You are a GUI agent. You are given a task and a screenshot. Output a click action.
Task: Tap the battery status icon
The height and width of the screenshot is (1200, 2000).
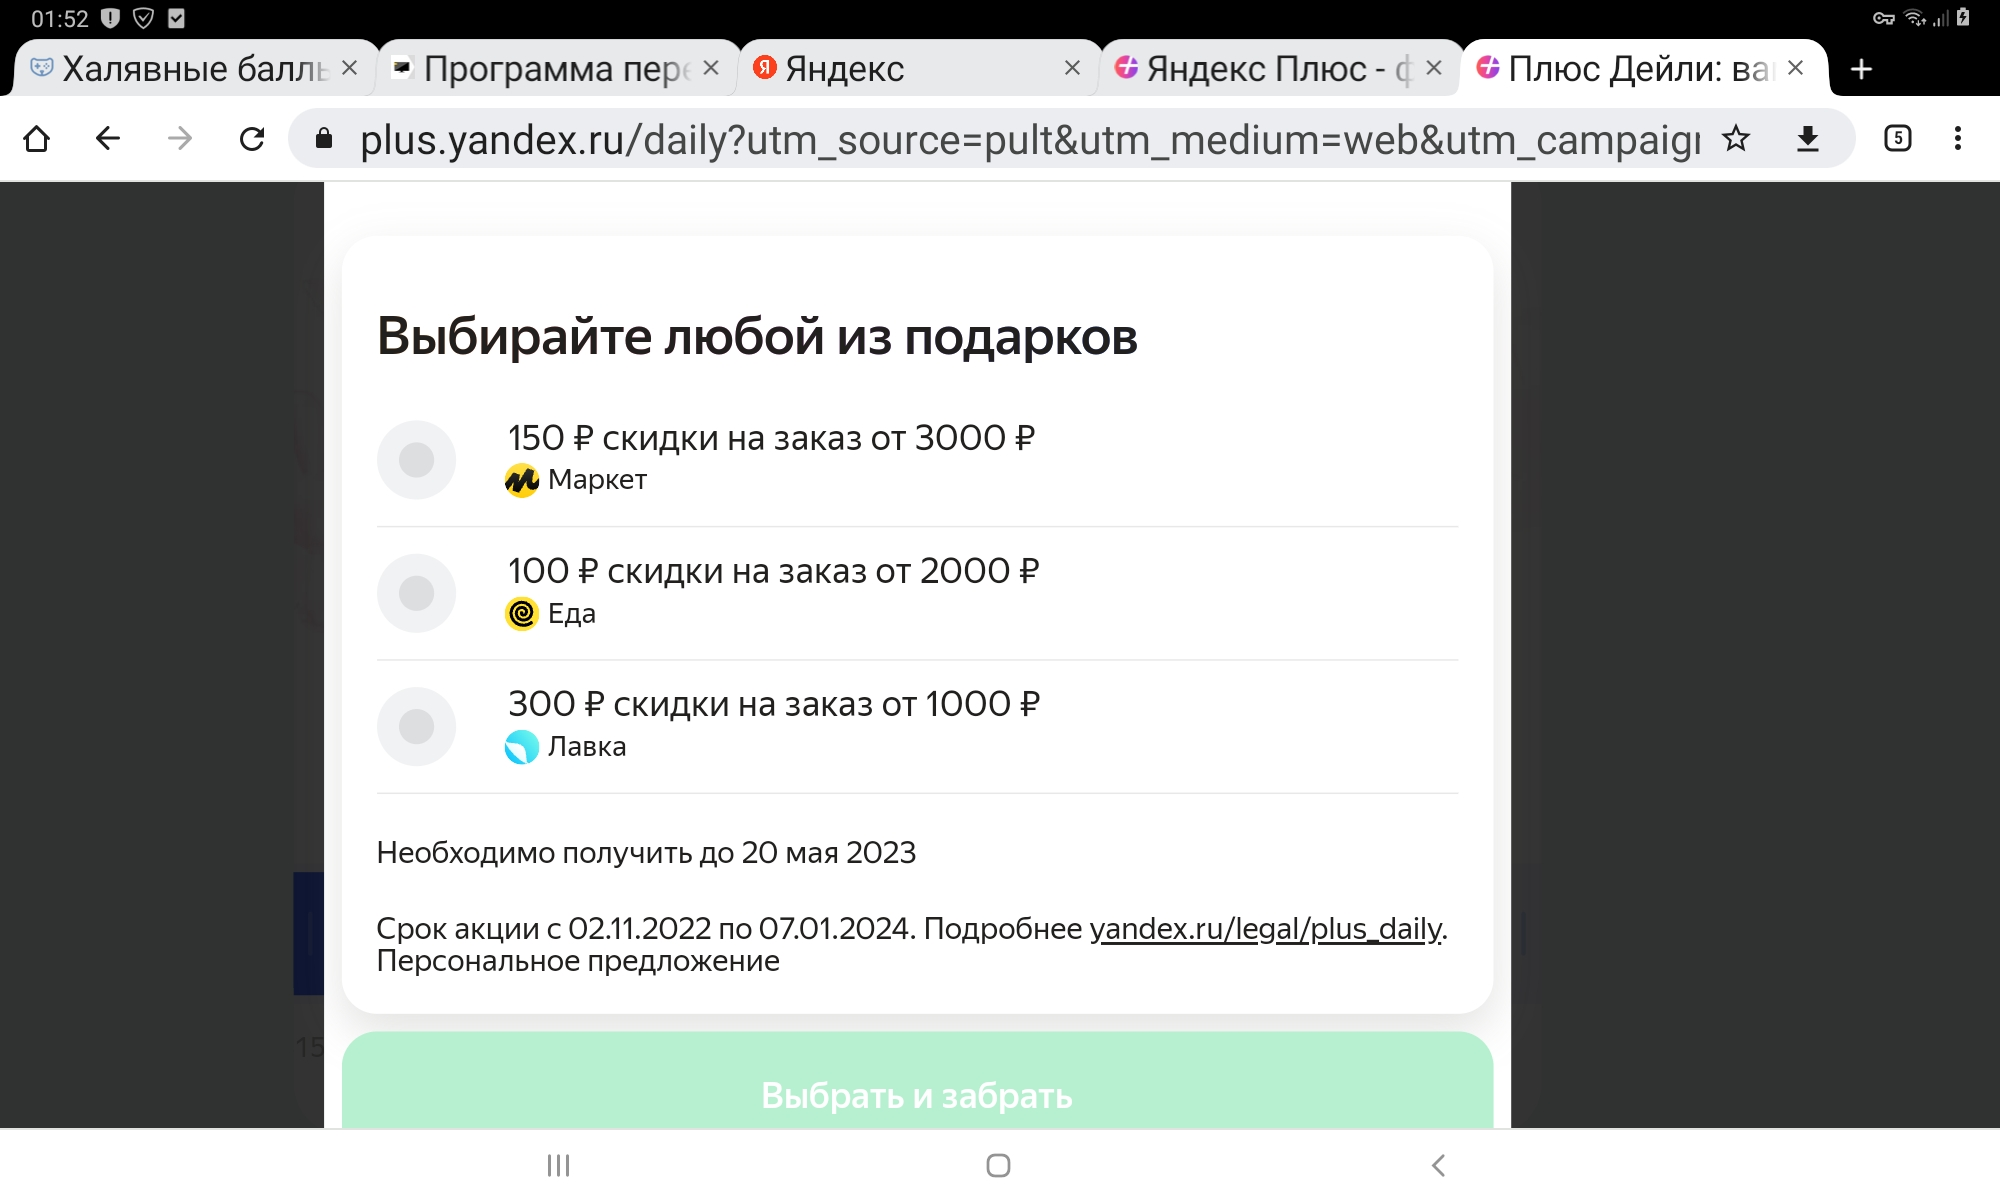point(1963,18)
